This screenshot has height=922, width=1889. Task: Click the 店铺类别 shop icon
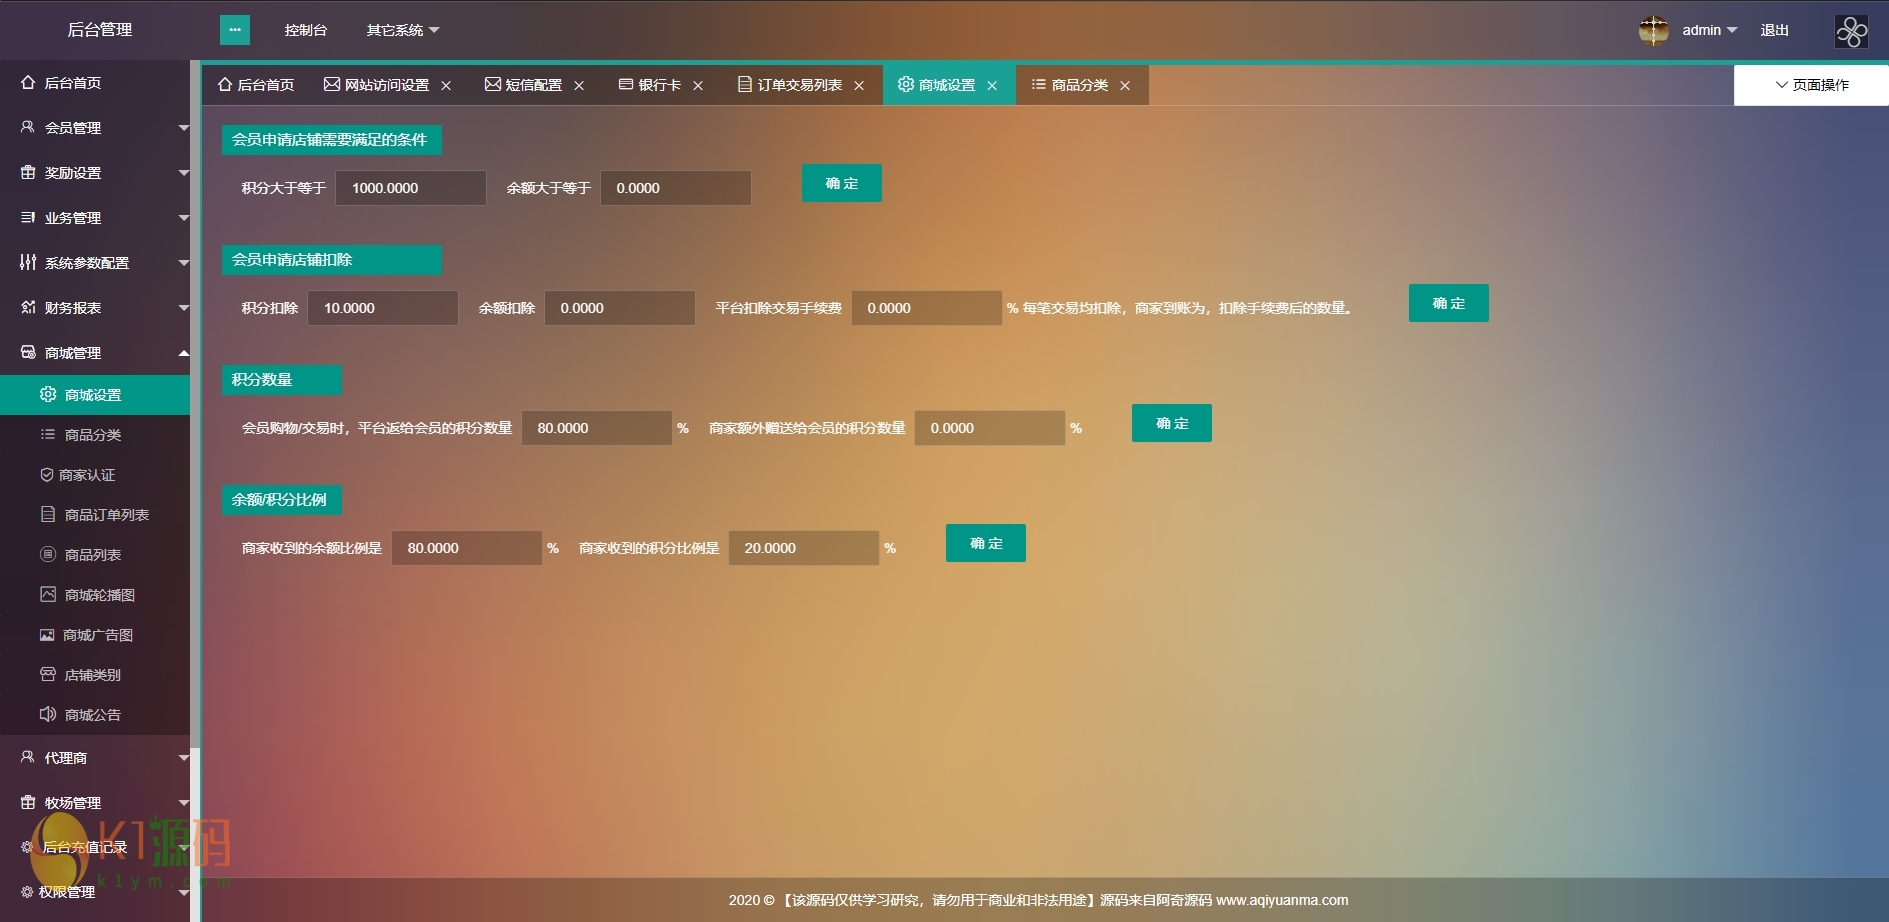tap(48, 674)
